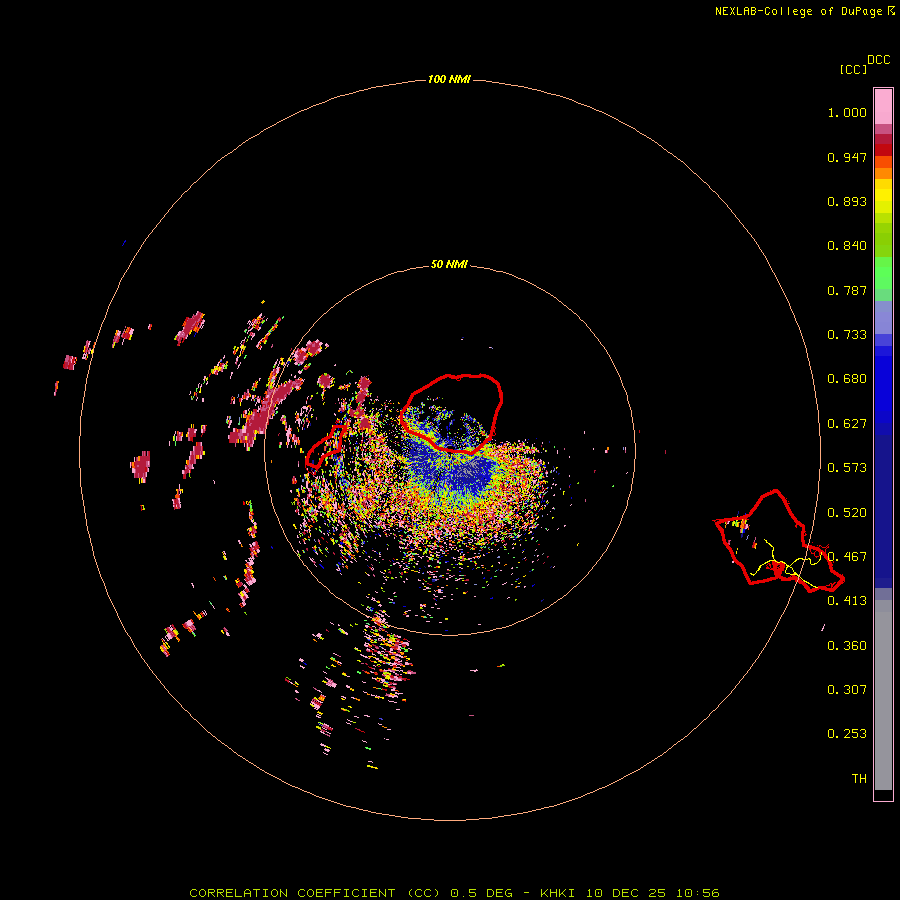Click the DCC label above color scale

tap(878, 60)
